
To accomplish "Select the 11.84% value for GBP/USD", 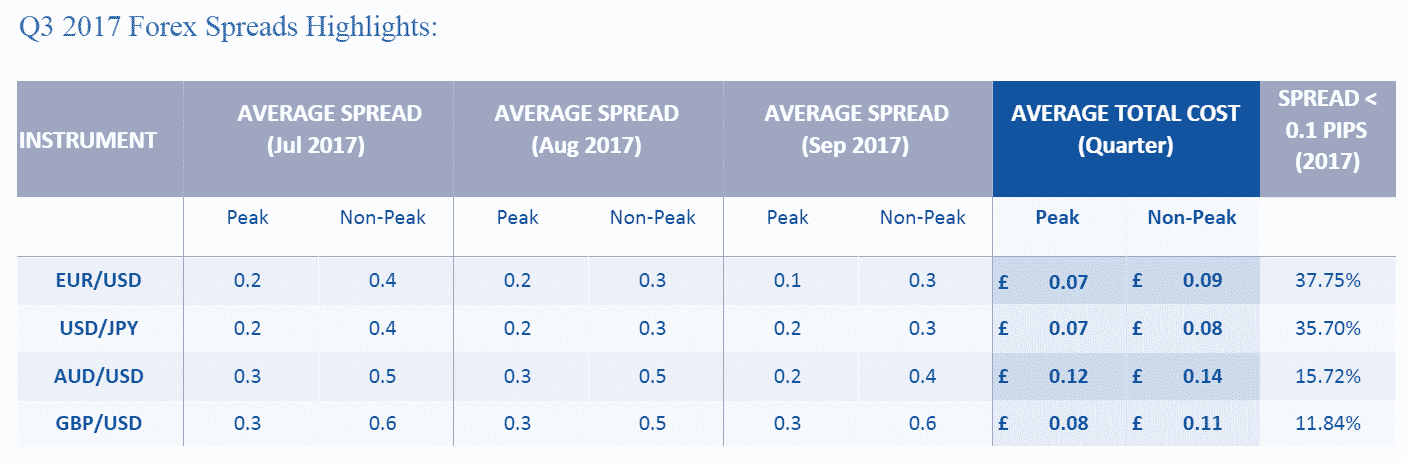I will click(1325, 424).
